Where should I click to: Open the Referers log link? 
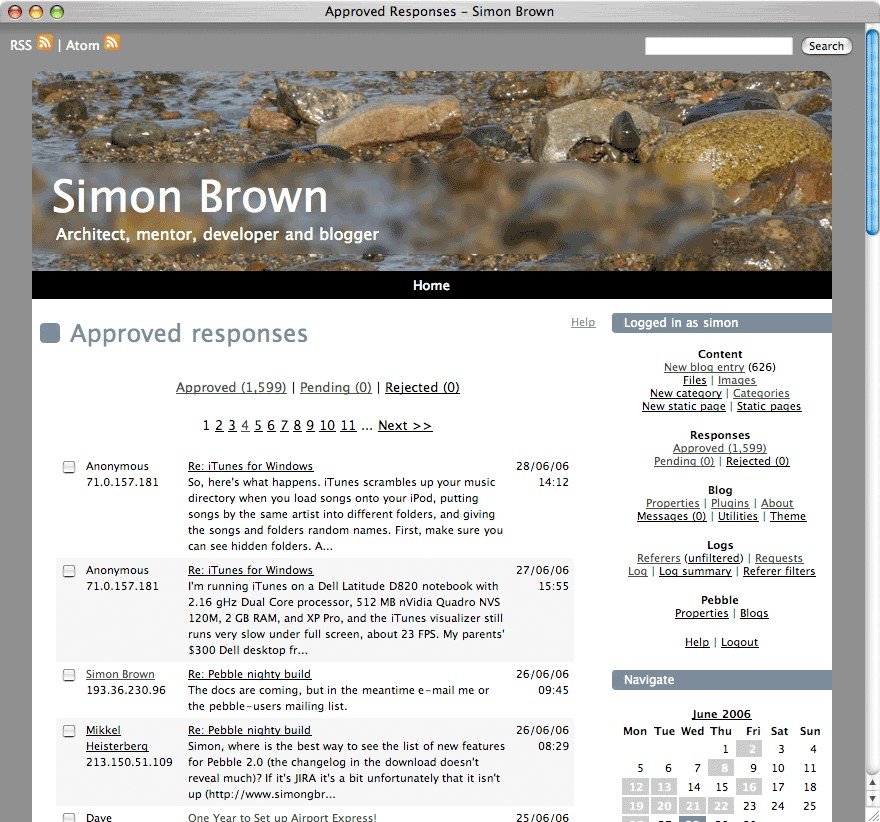[x=658, y=558]
